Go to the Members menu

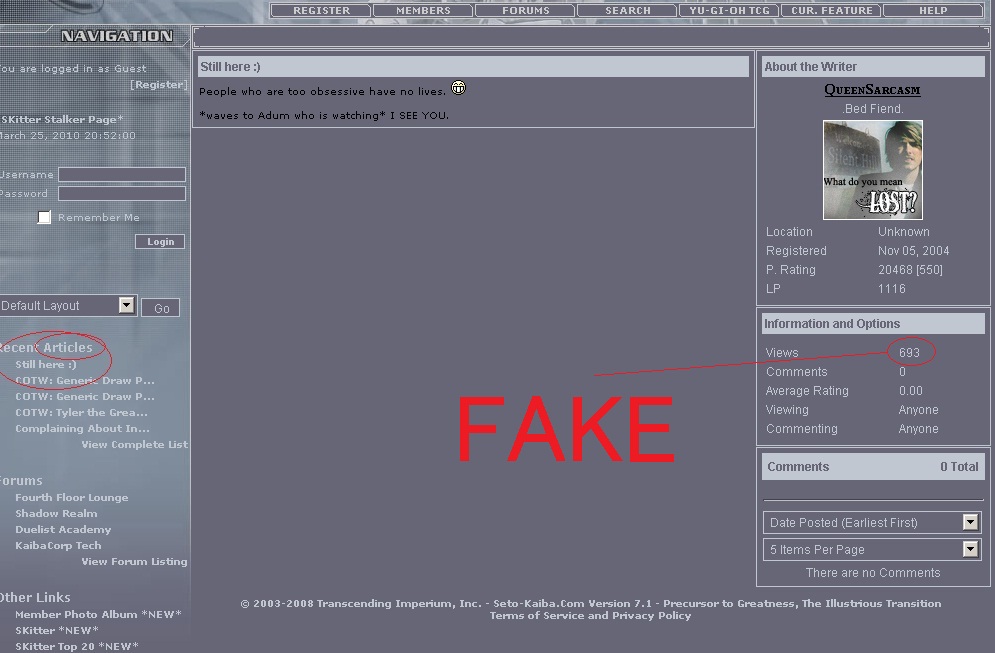(423, 11)
